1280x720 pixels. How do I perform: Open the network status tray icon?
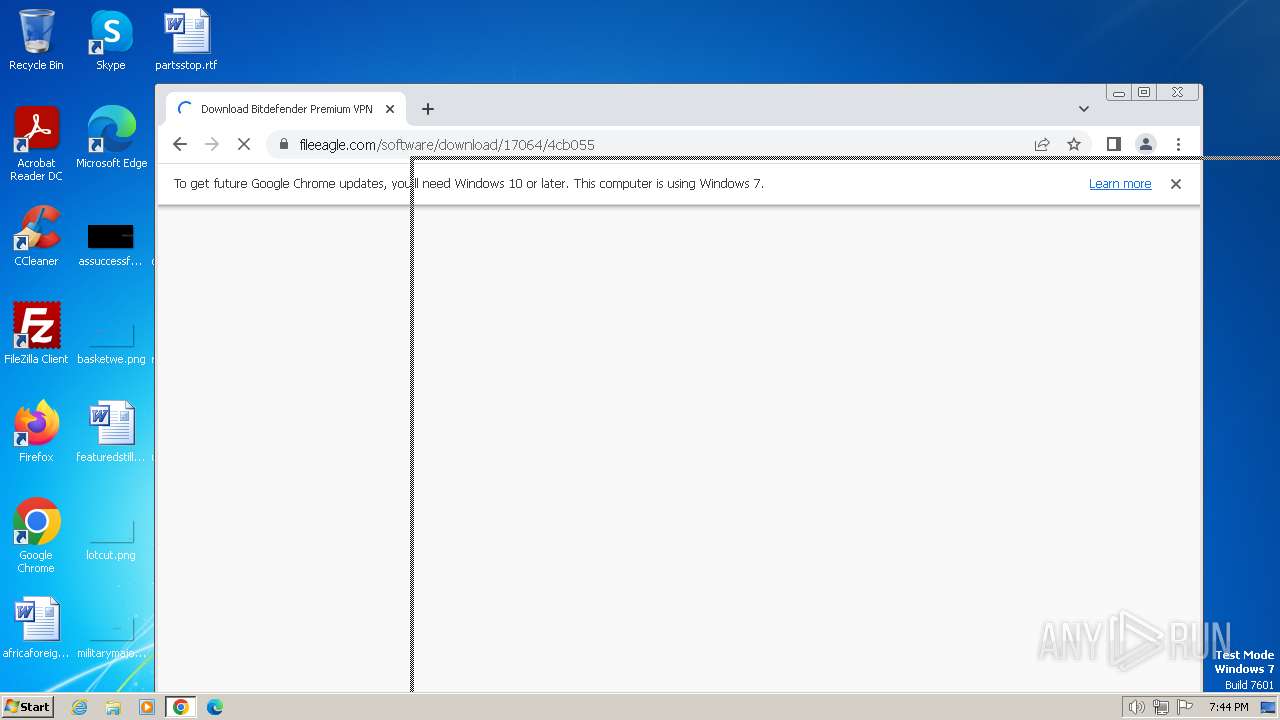click(x=1161, y=707)
